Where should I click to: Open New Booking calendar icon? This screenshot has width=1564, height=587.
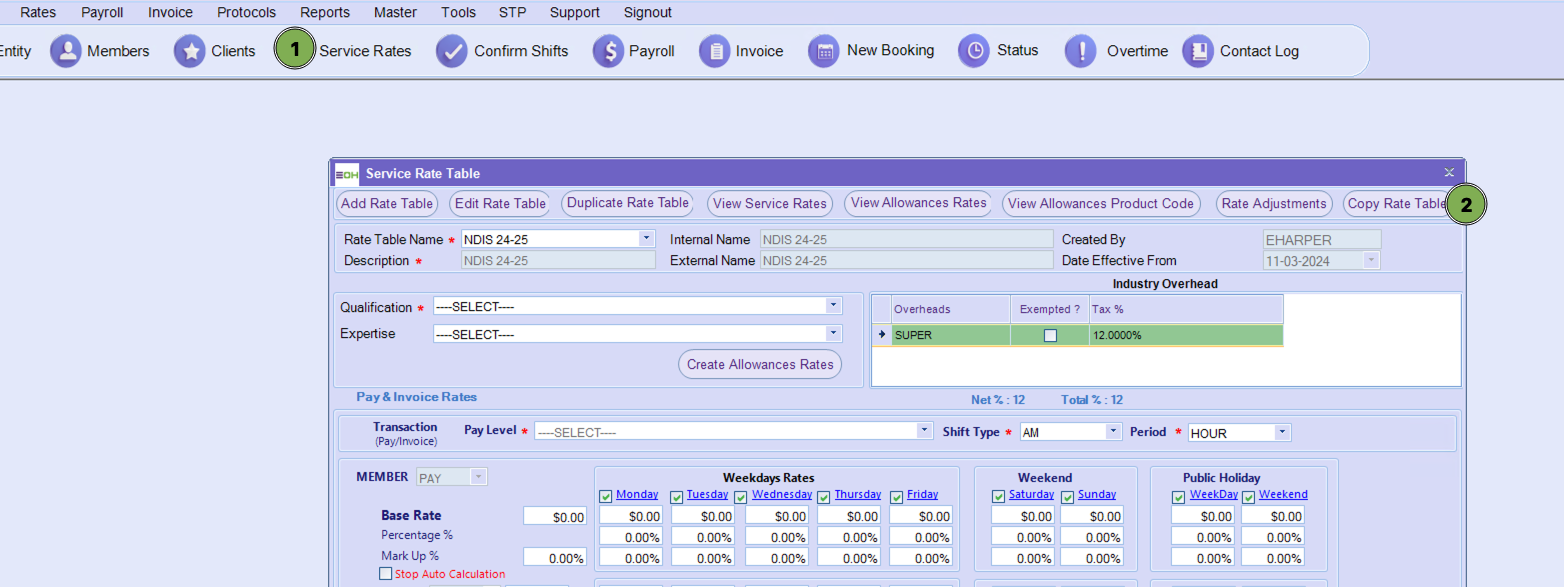click(x=823, y=51)
